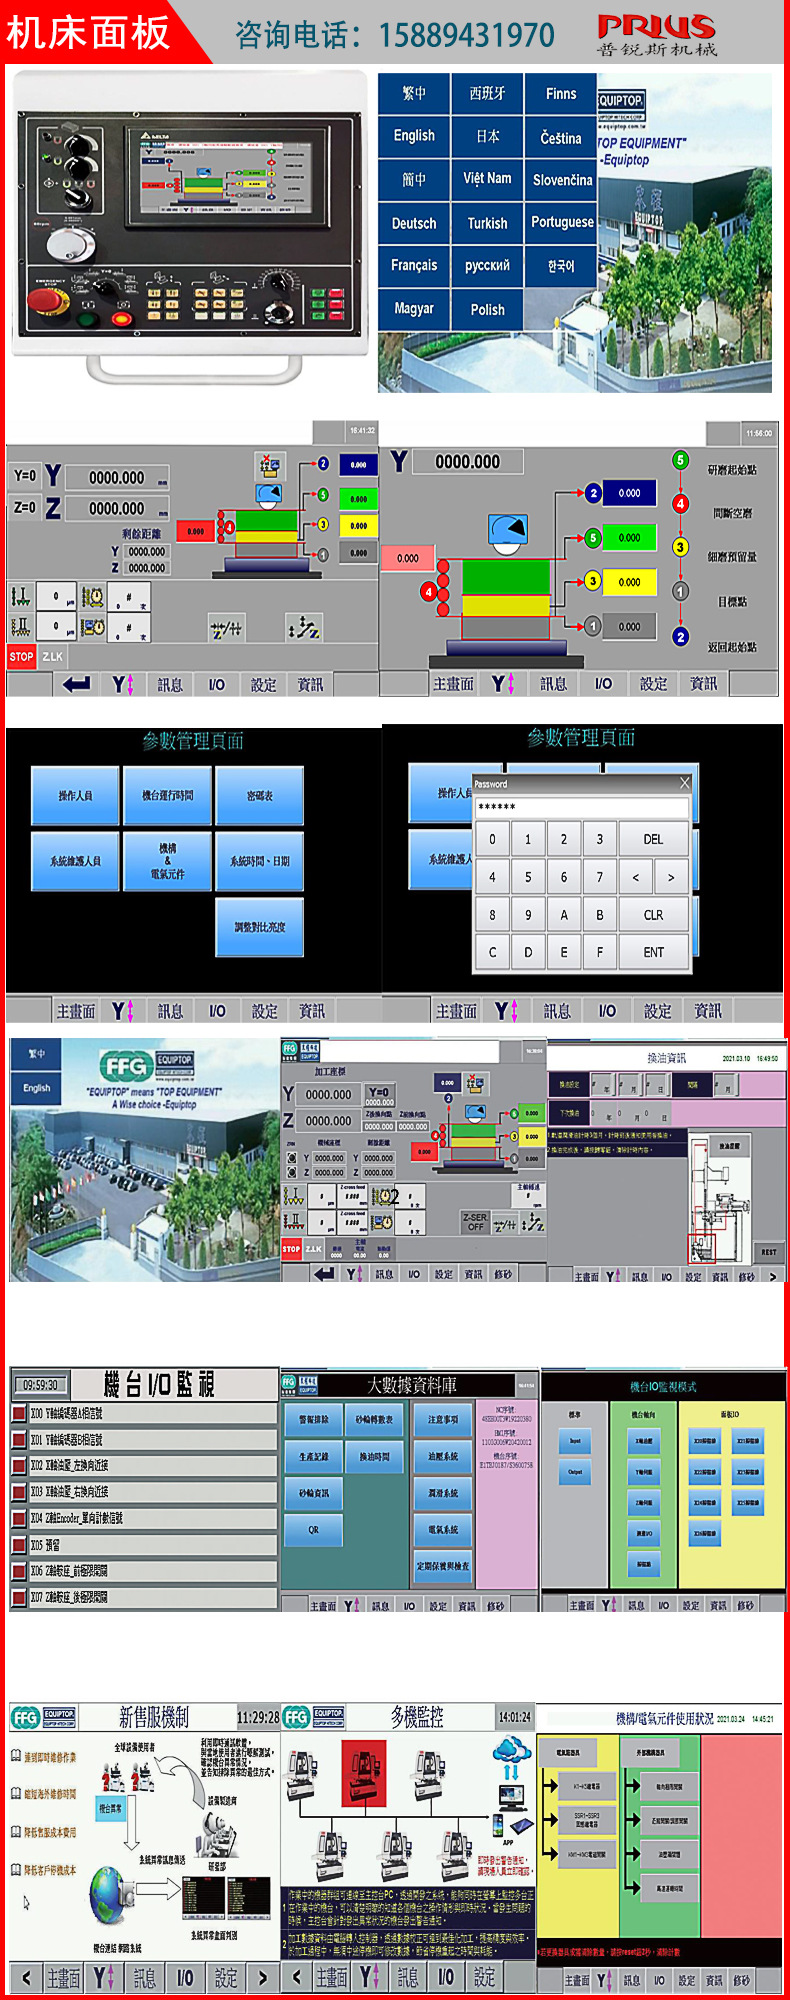
Task: Click digit 7 on the password keypad
Action: (x=600, y=877)
